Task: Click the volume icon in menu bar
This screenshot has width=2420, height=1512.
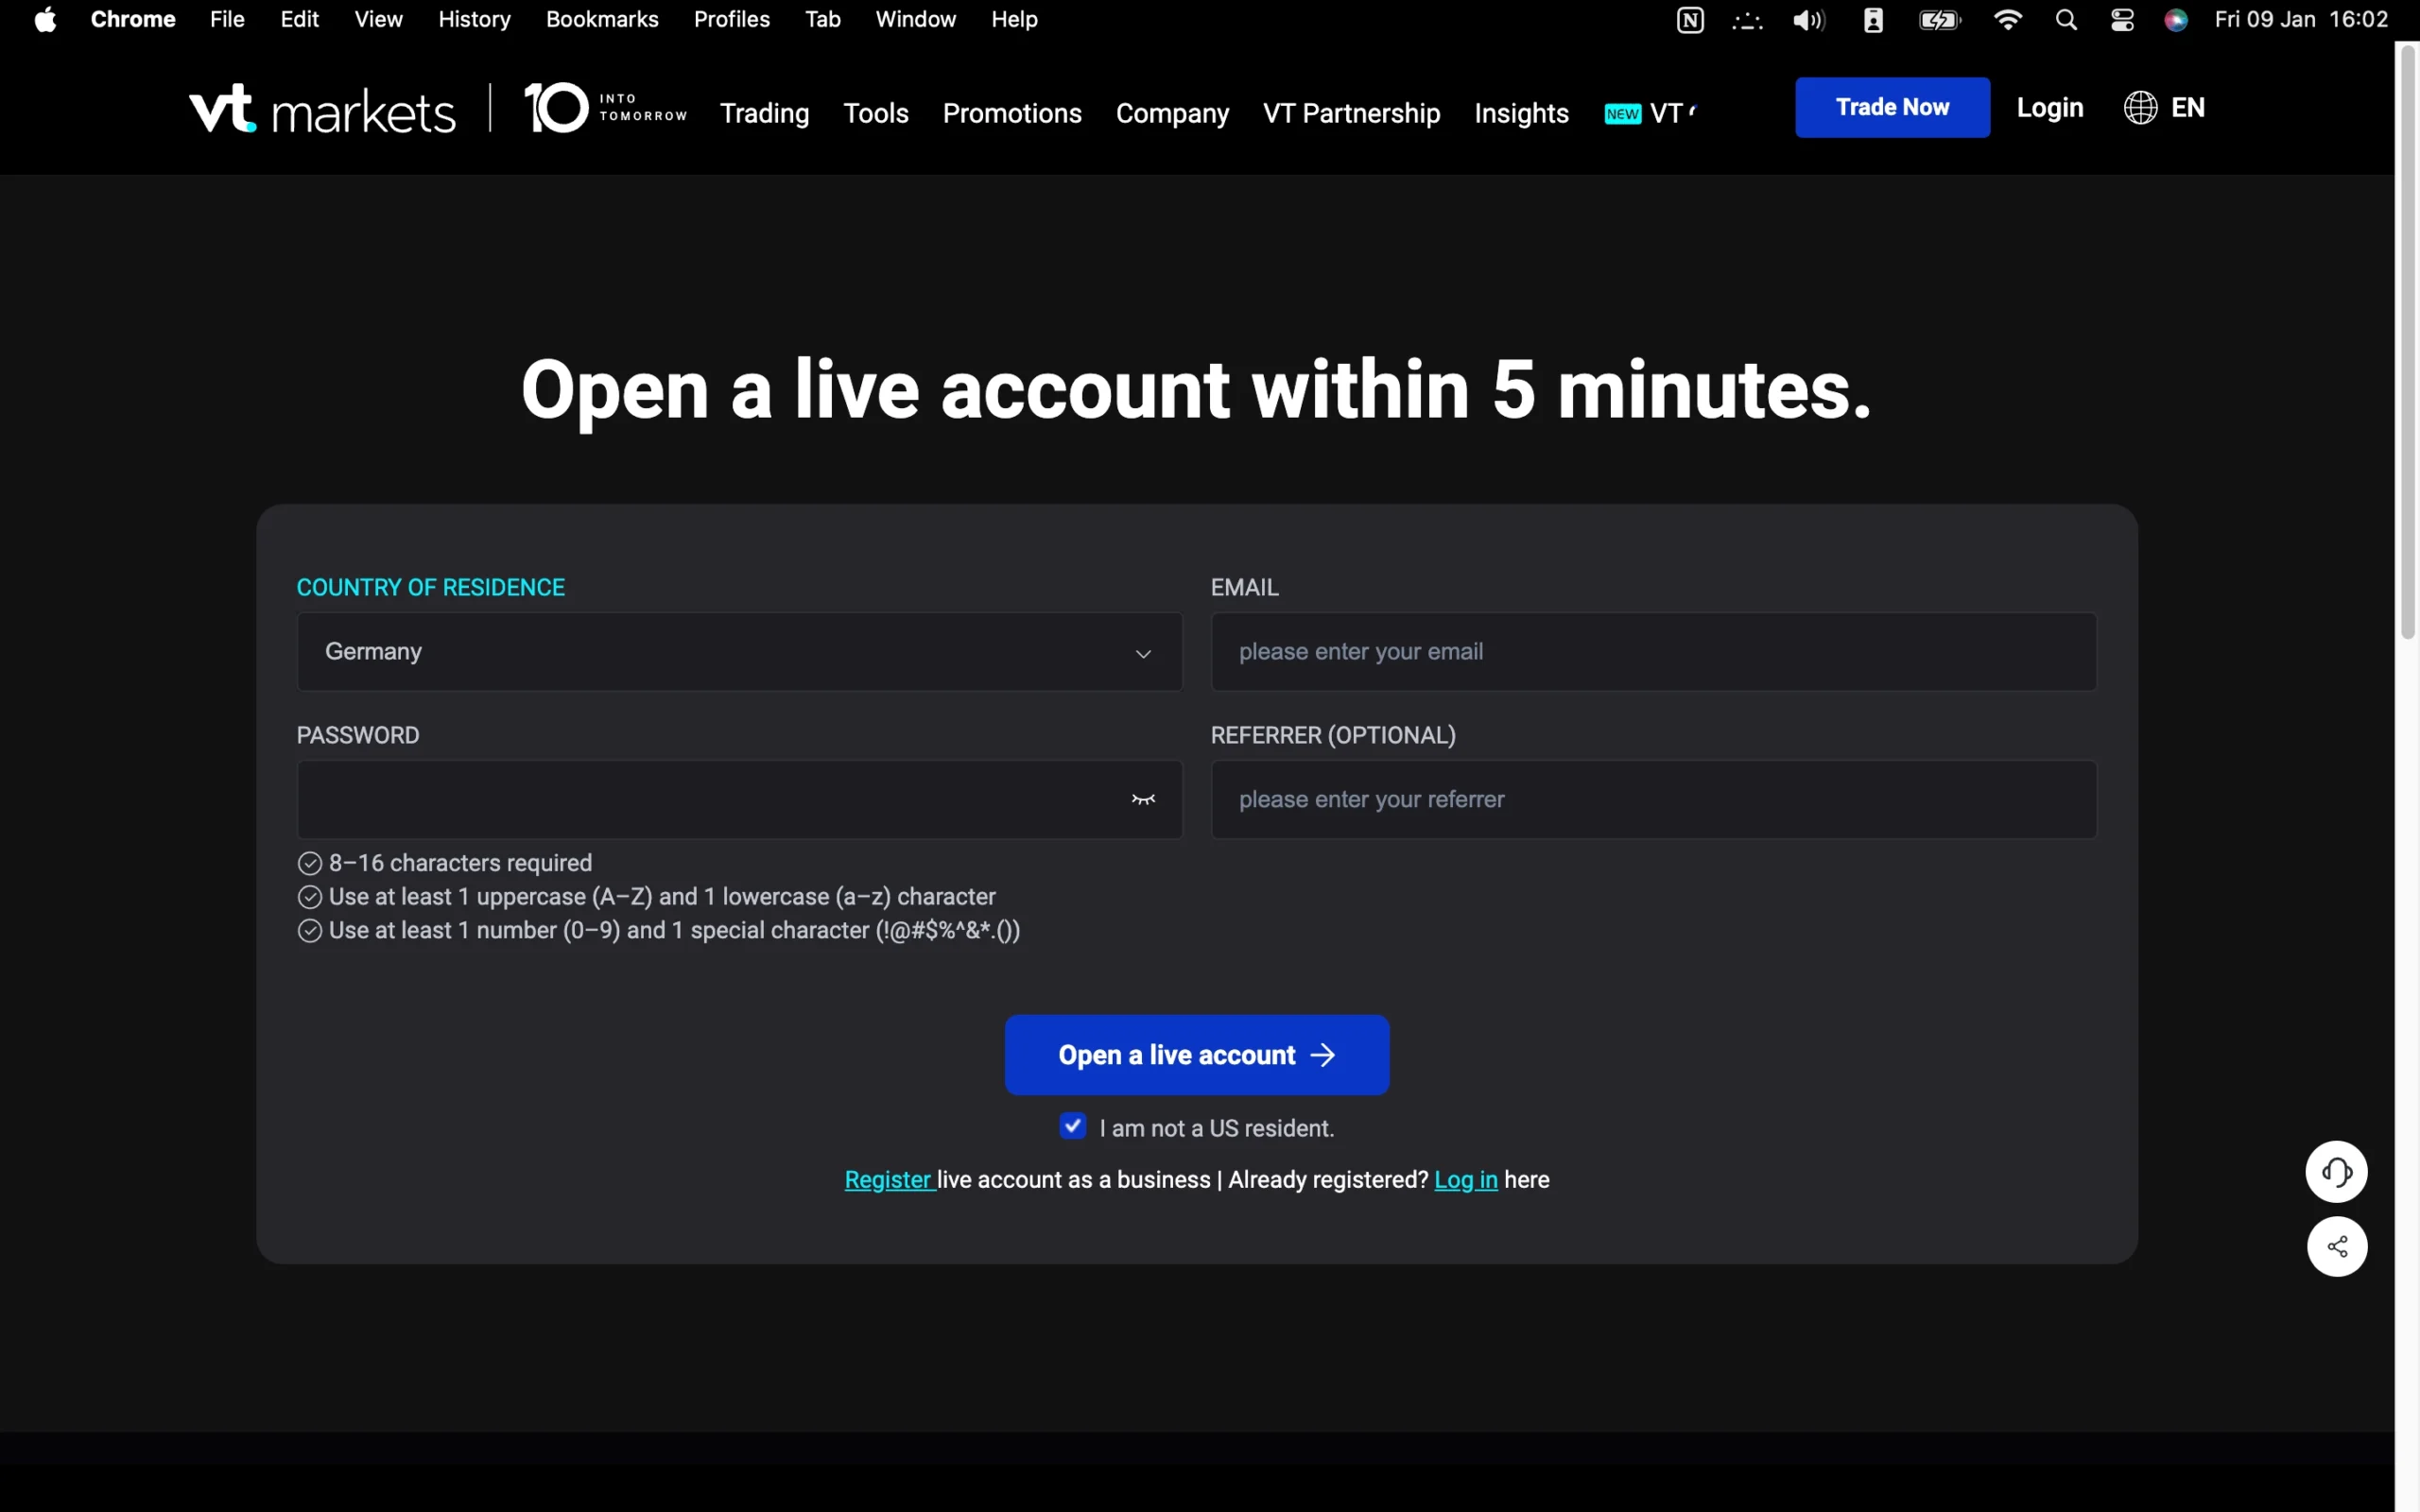Action: tap(1808, 20)
